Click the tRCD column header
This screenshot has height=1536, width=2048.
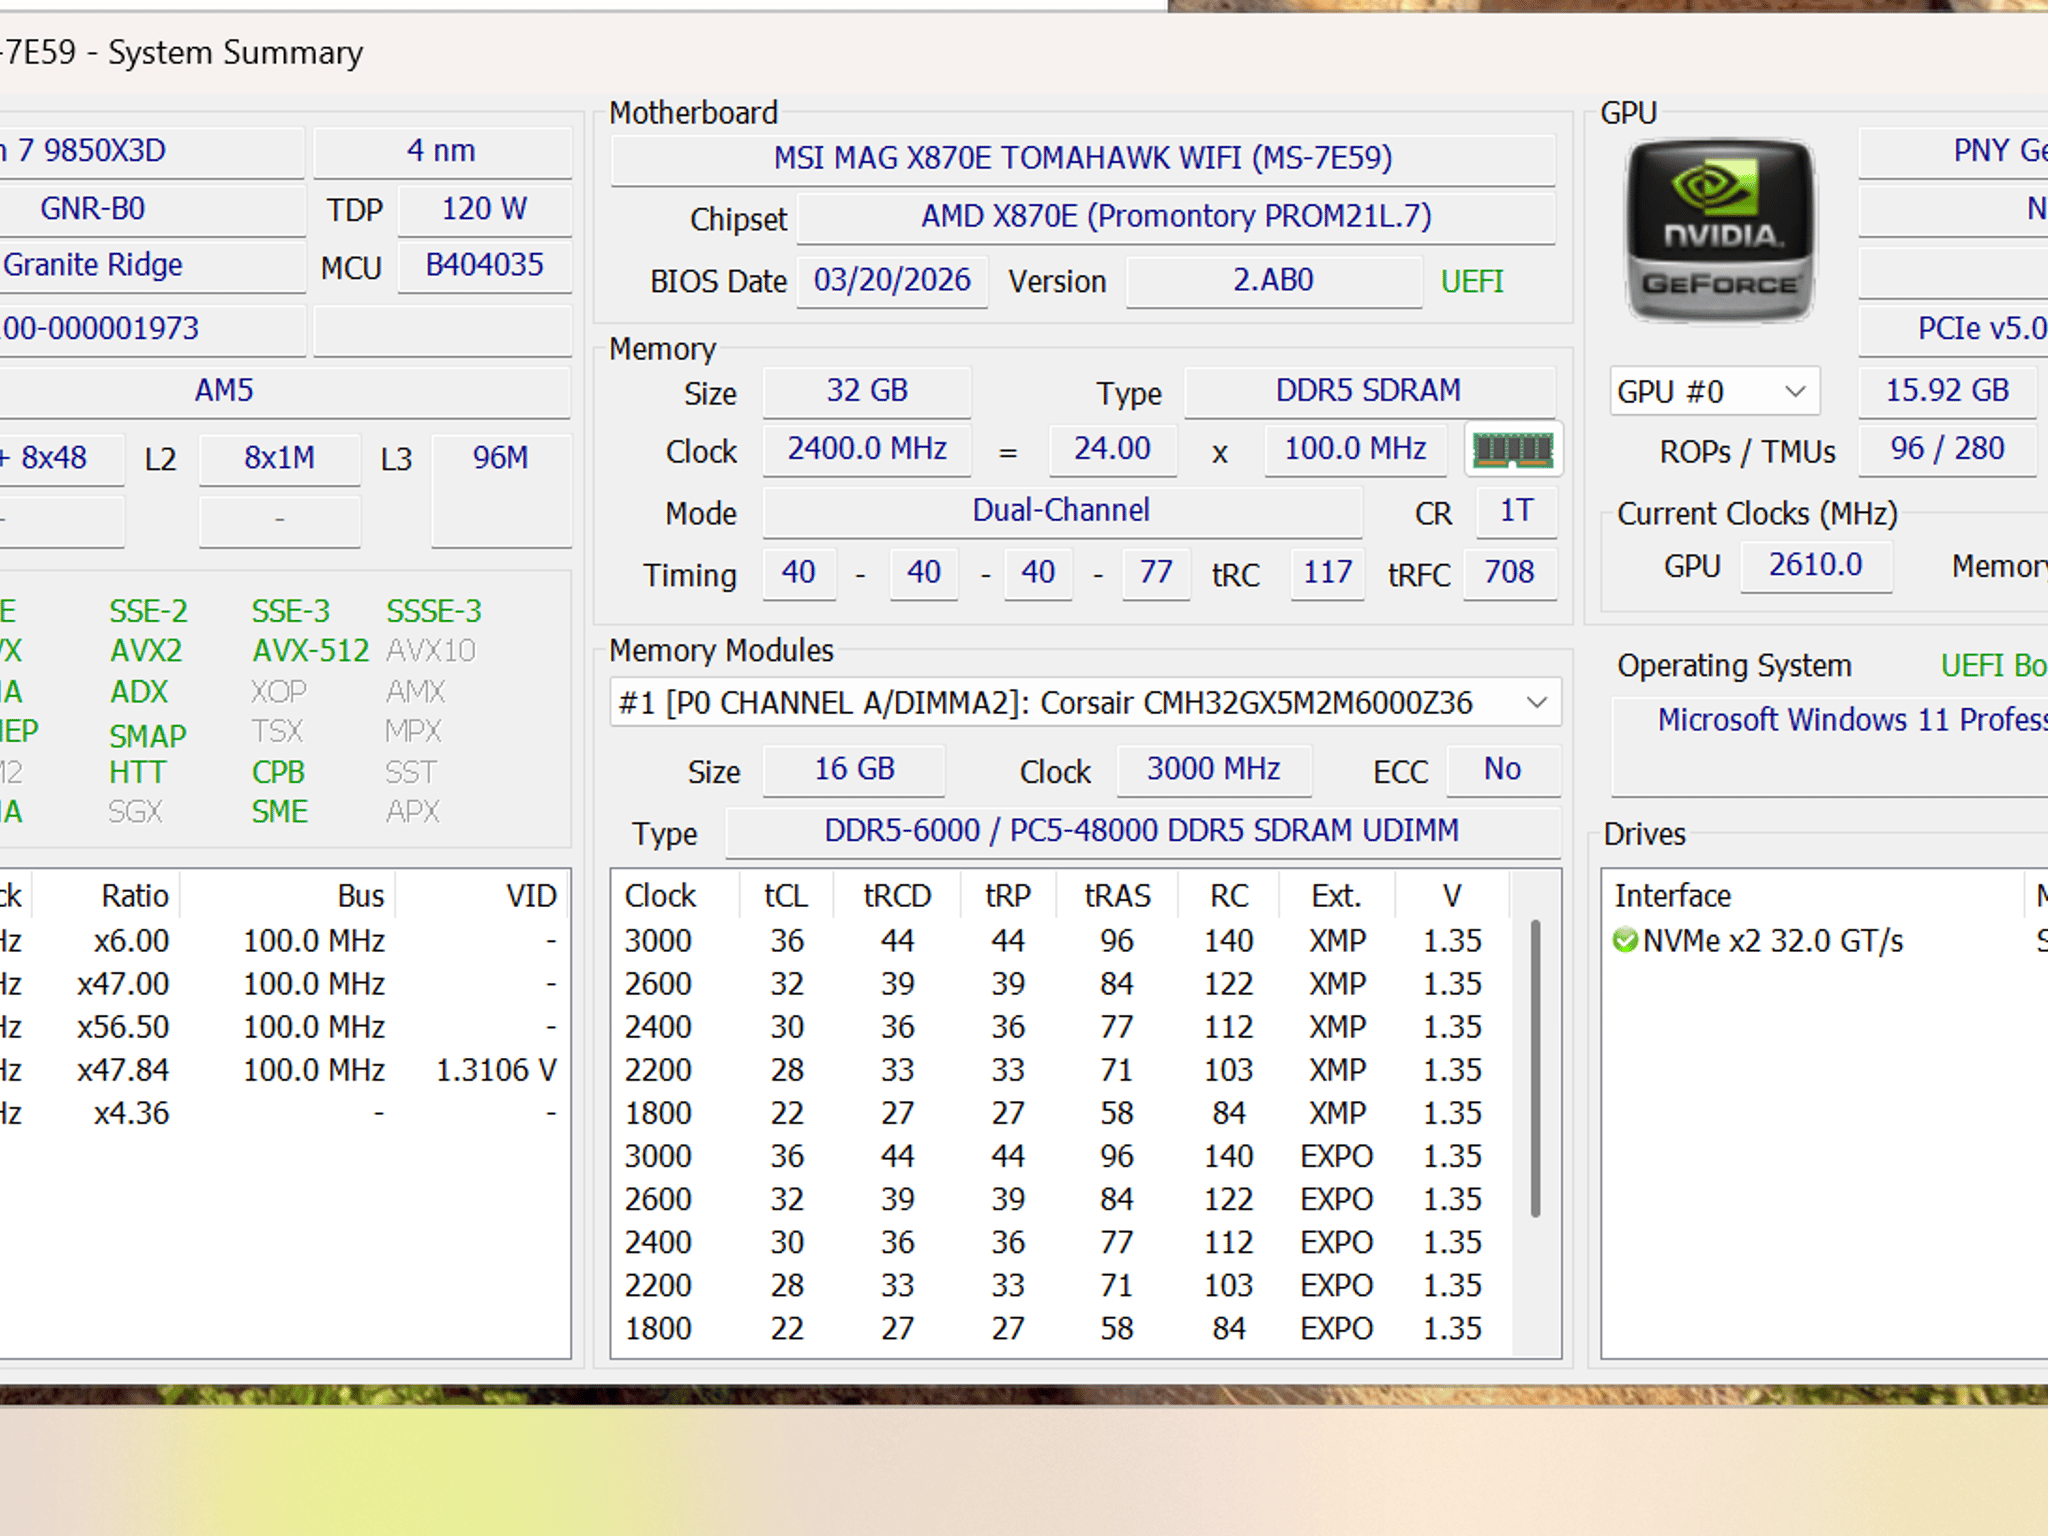897,896
